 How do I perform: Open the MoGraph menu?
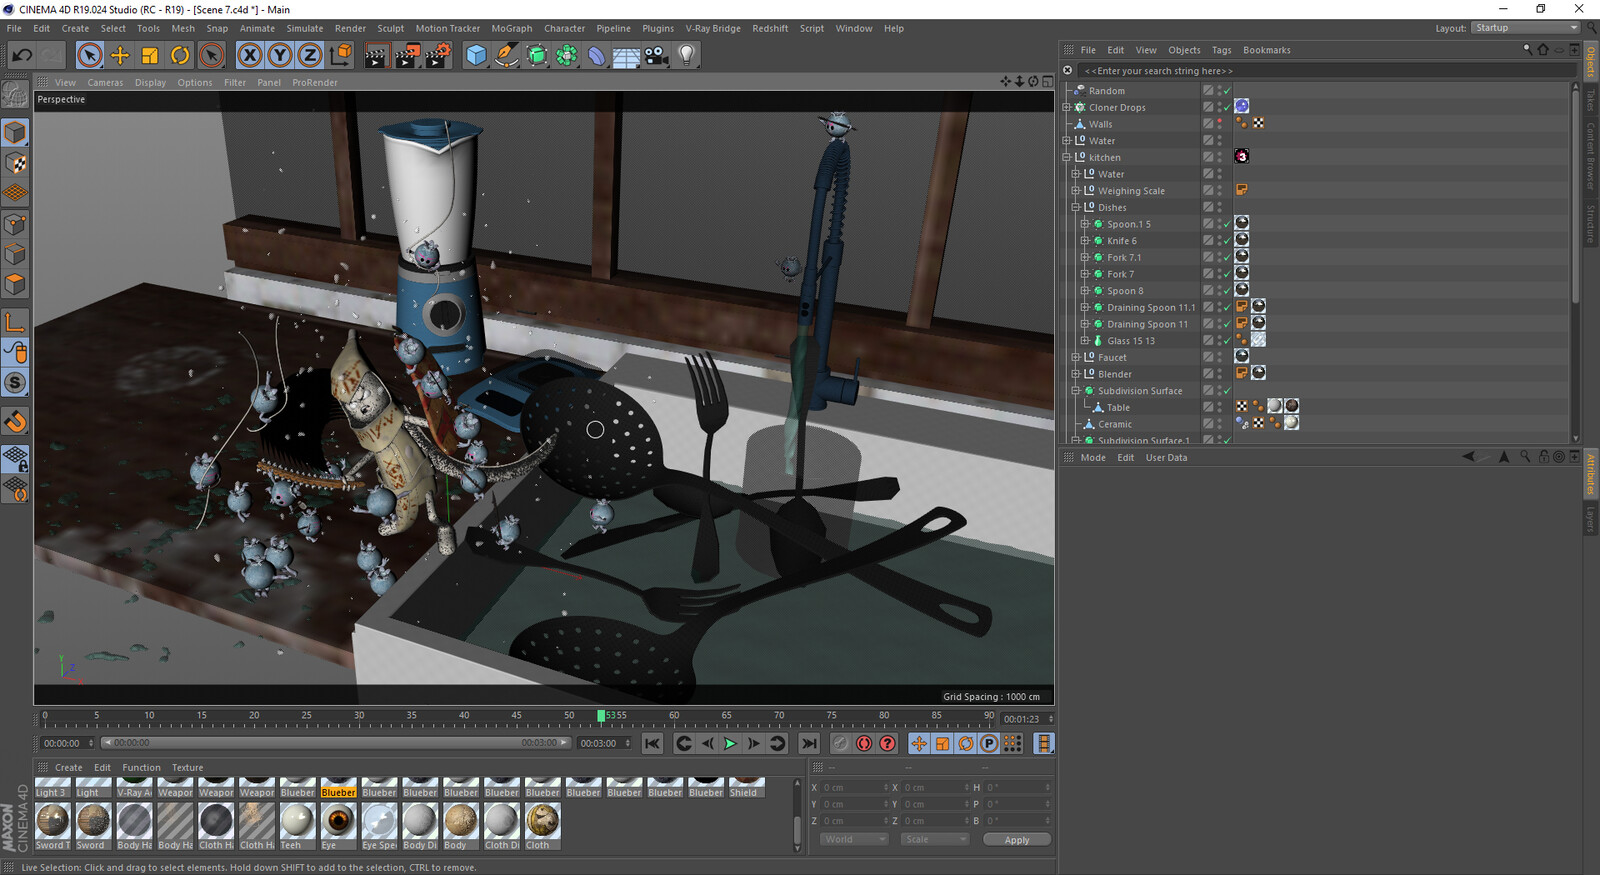512,28
